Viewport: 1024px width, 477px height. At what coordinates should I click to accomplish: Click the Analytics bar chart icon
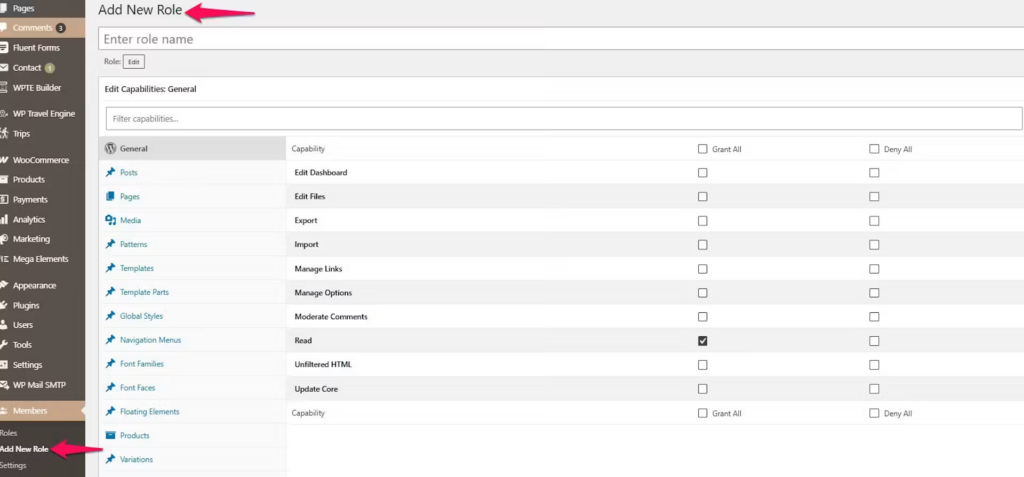coord(3,220)
